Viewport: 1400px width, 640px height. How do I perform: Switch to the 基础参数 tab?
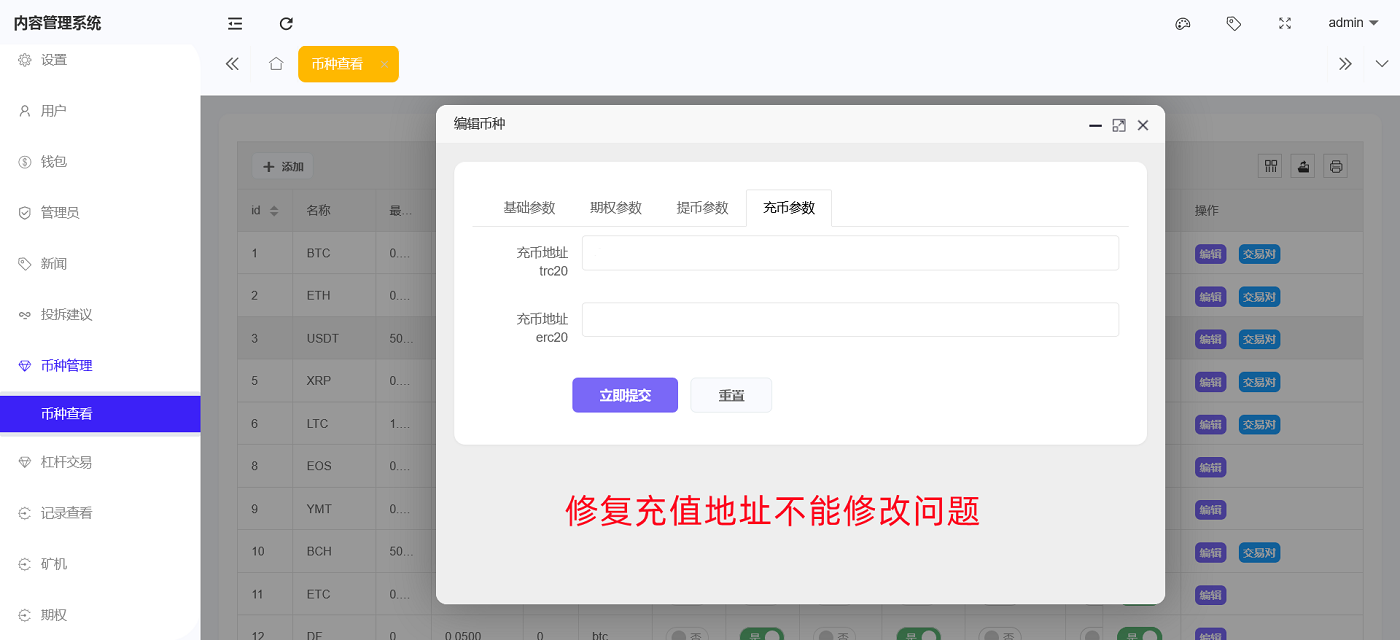[x=529, y=208]
